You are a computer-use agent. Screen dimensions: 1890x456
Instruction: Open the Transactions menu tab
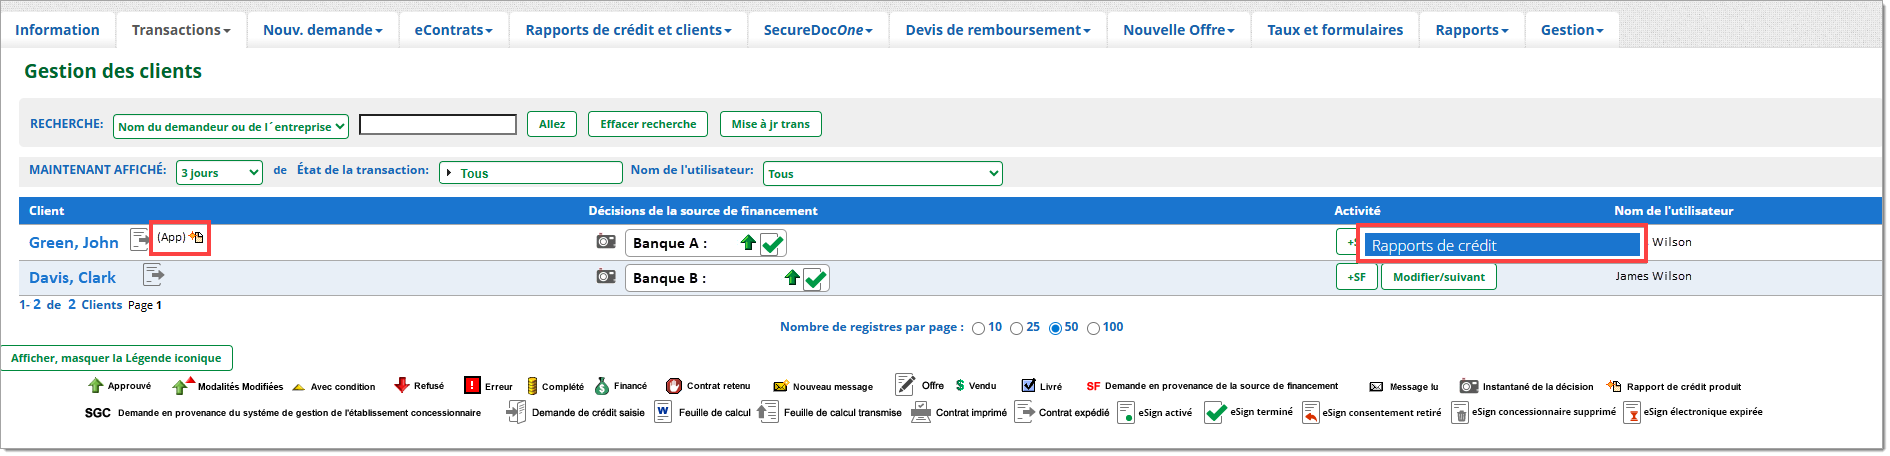pos(181,30)
